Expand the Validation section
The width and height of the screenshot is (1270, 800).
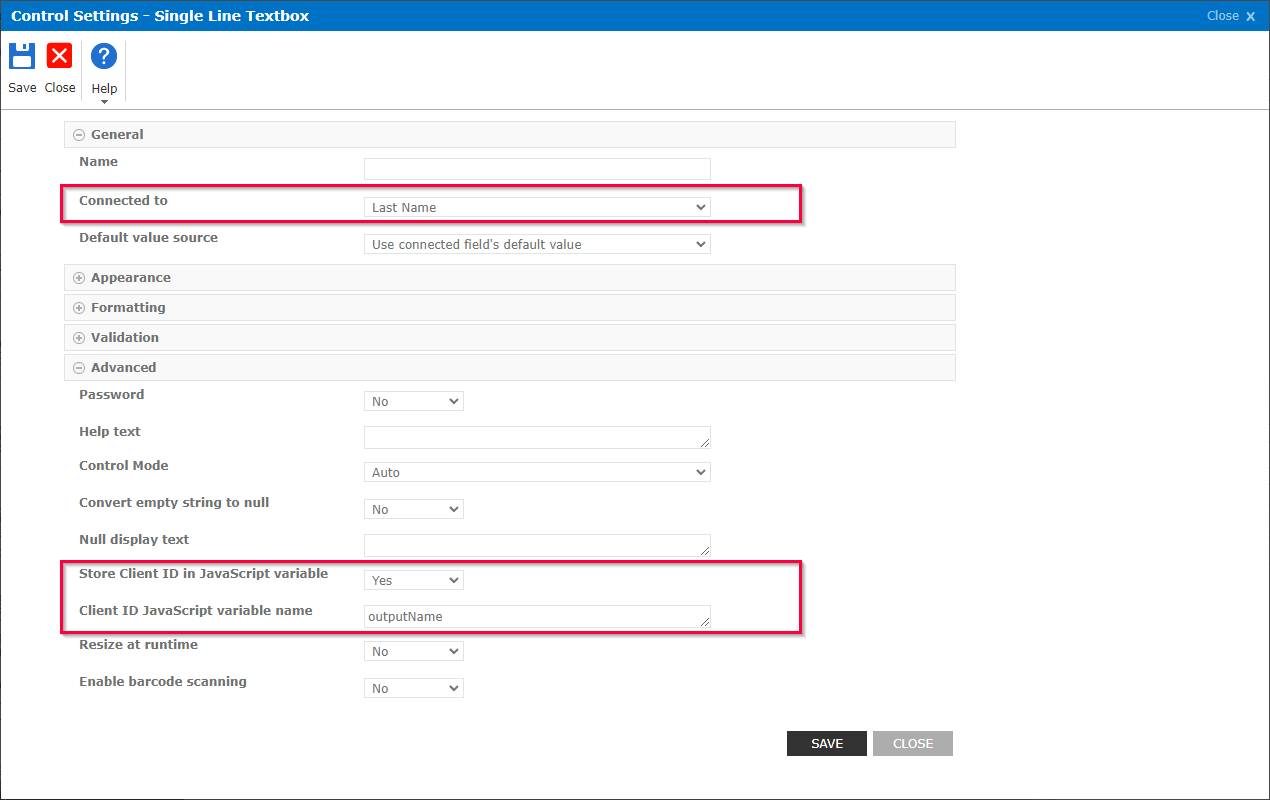click(x=78, y=337)
